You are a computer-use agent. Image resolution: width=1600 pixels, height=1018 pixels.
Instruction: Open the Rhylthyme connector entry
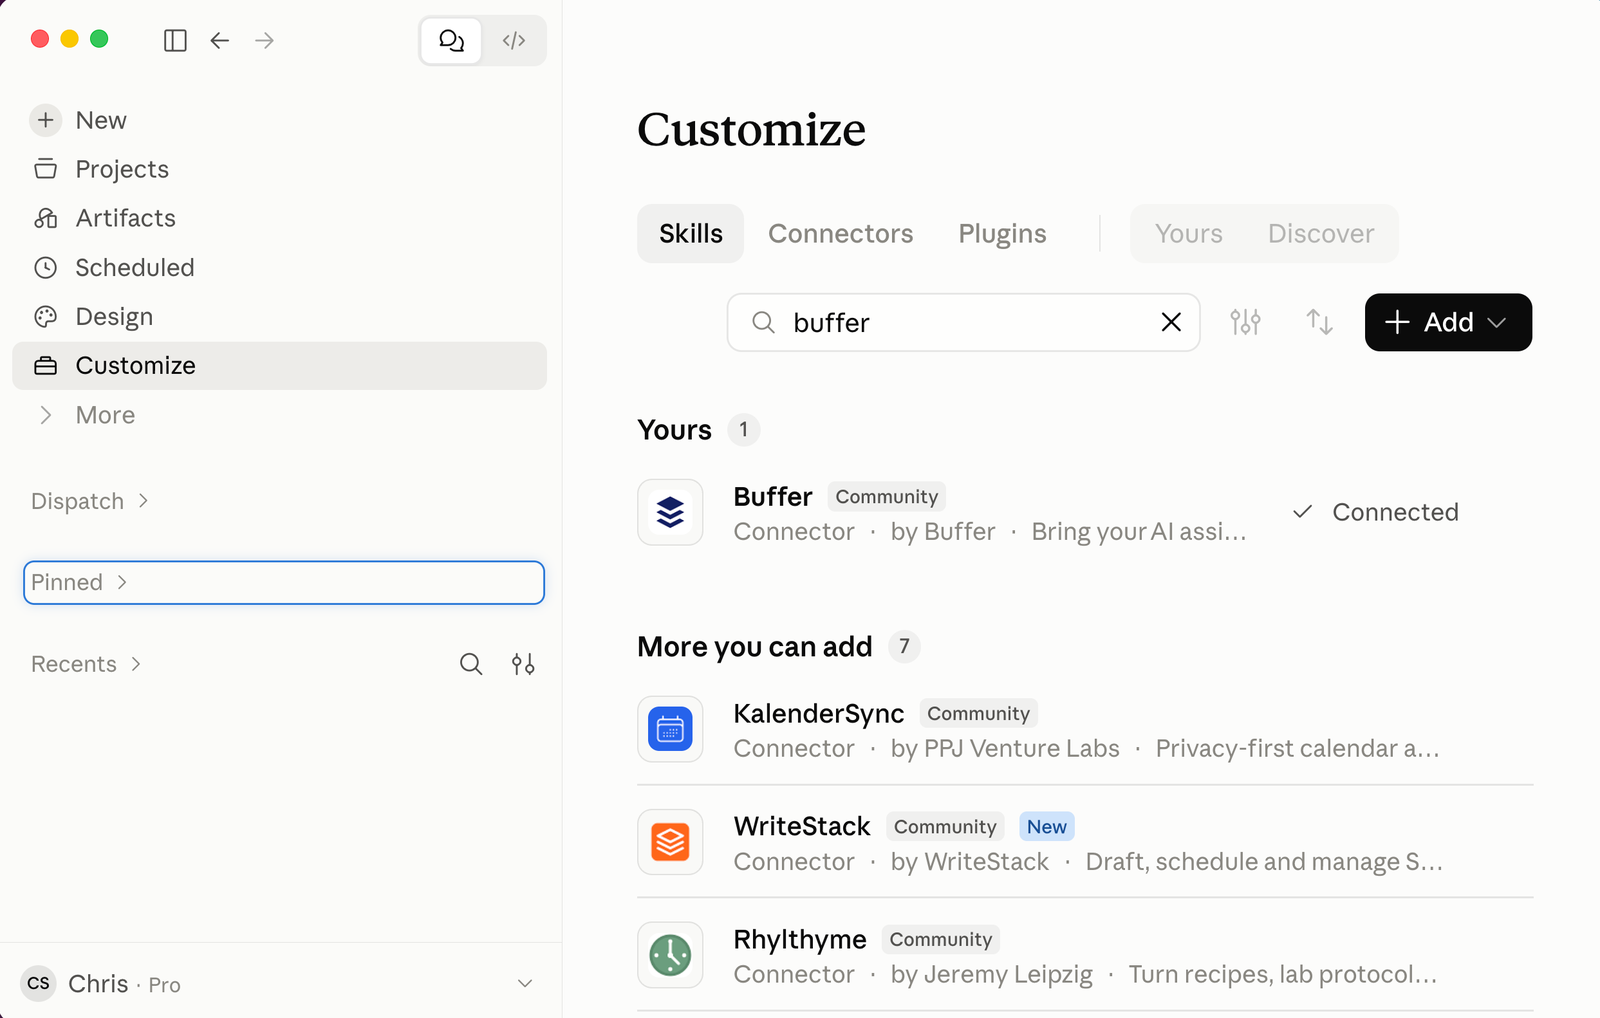click(x=1085, y=955)
